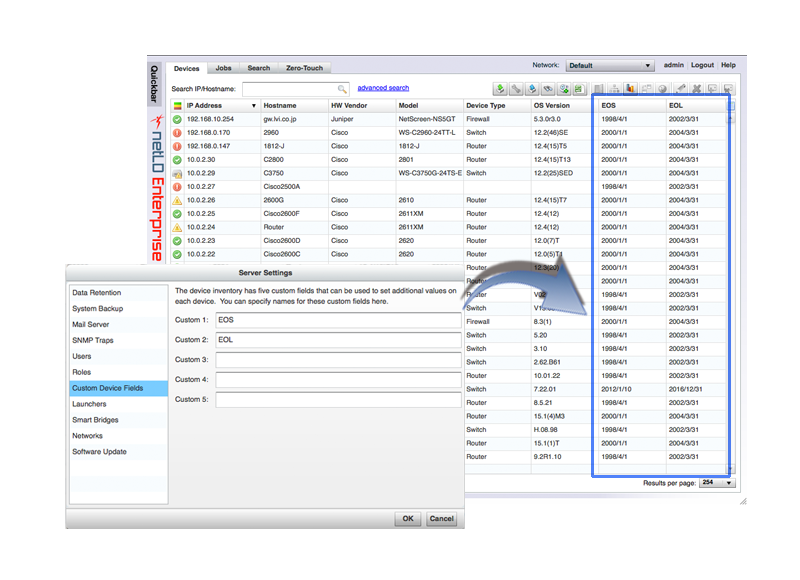
Task: Click the advanced search link
Action: [x=383, y=88]
